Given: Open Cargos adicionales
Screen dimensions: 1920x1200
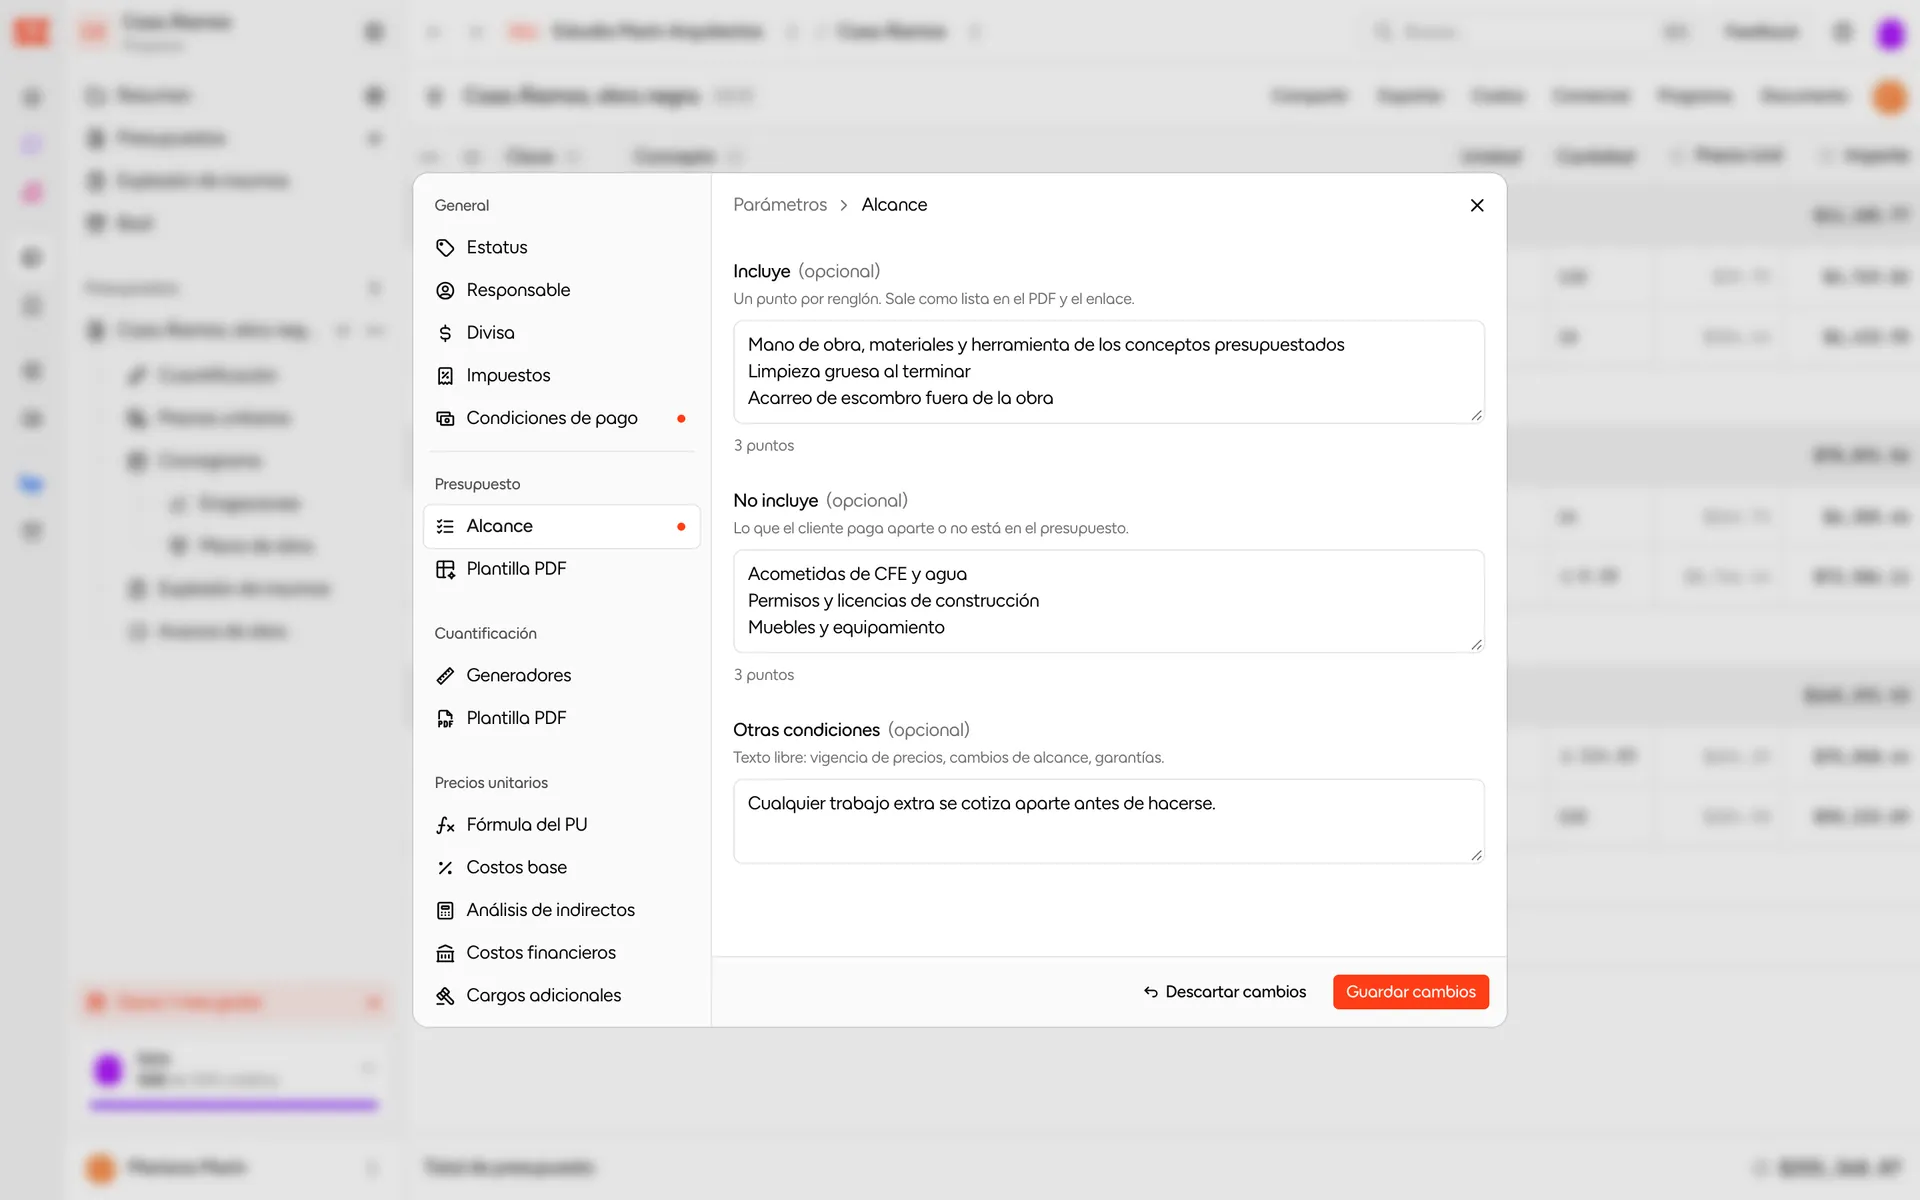Looking at the screenshot, I should pos(561,995).
